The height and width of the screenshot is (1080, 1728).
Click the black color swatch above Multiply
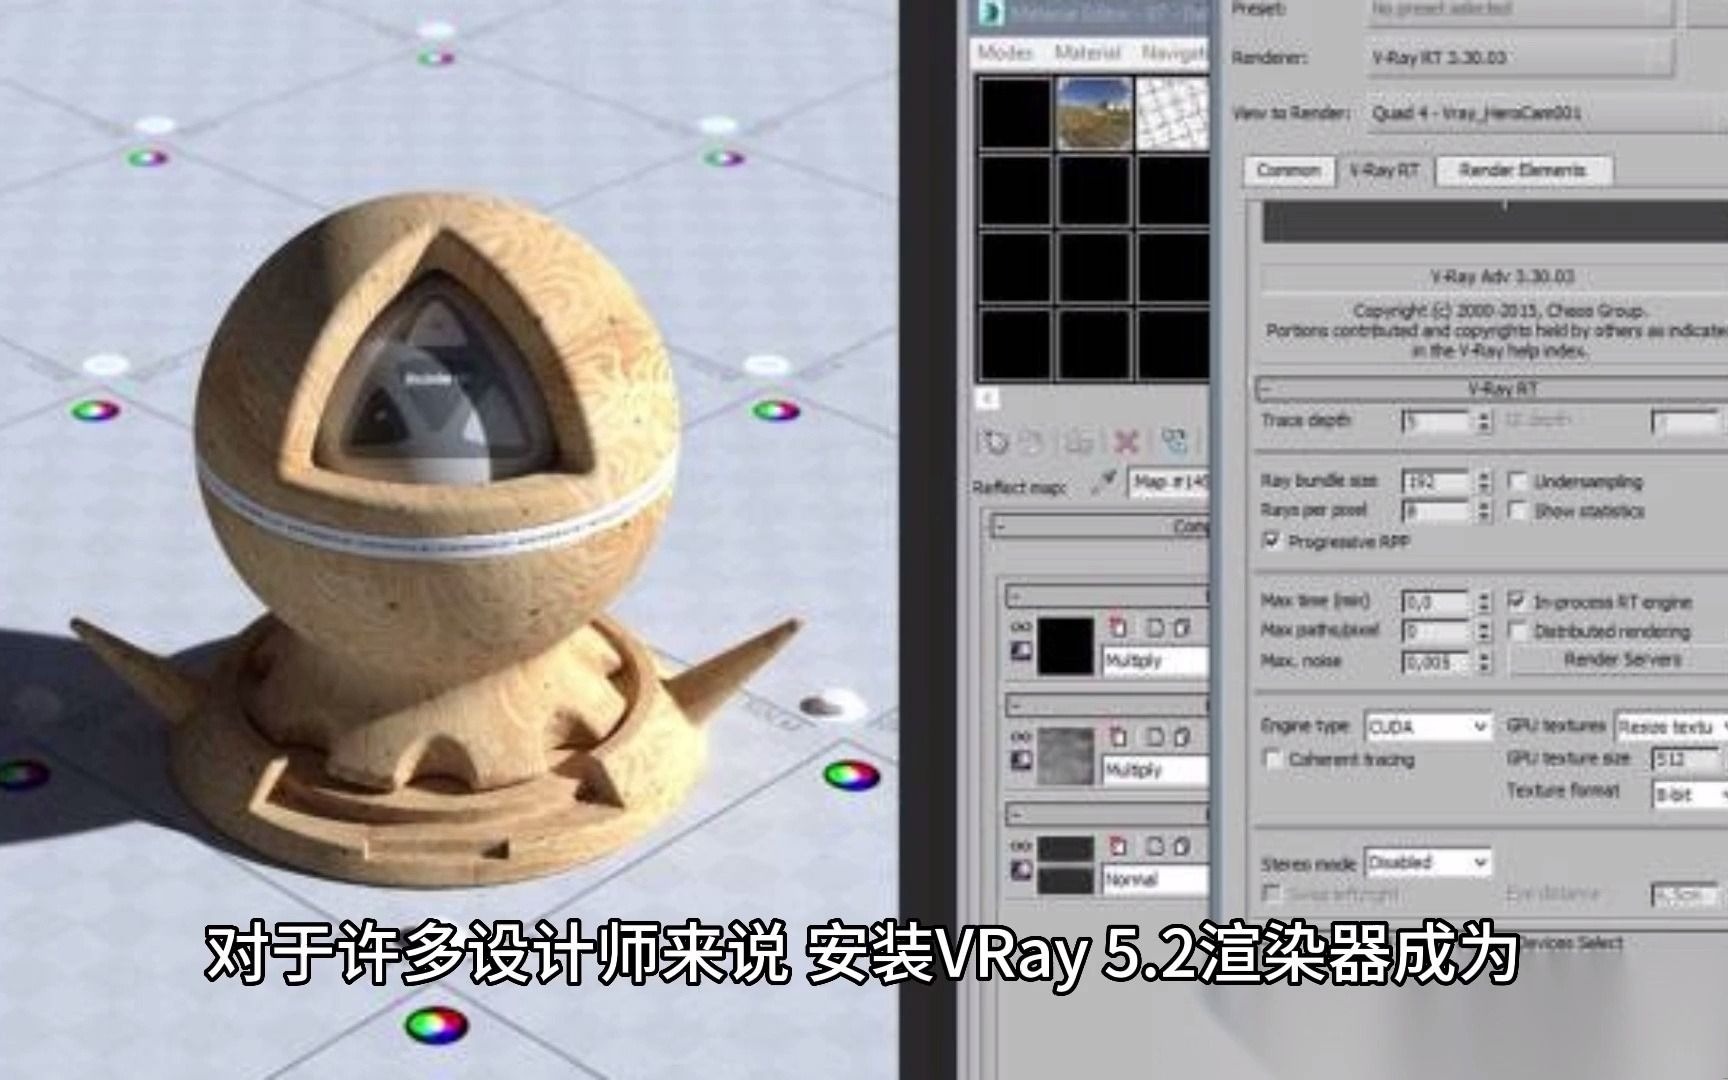[1067, 646]
